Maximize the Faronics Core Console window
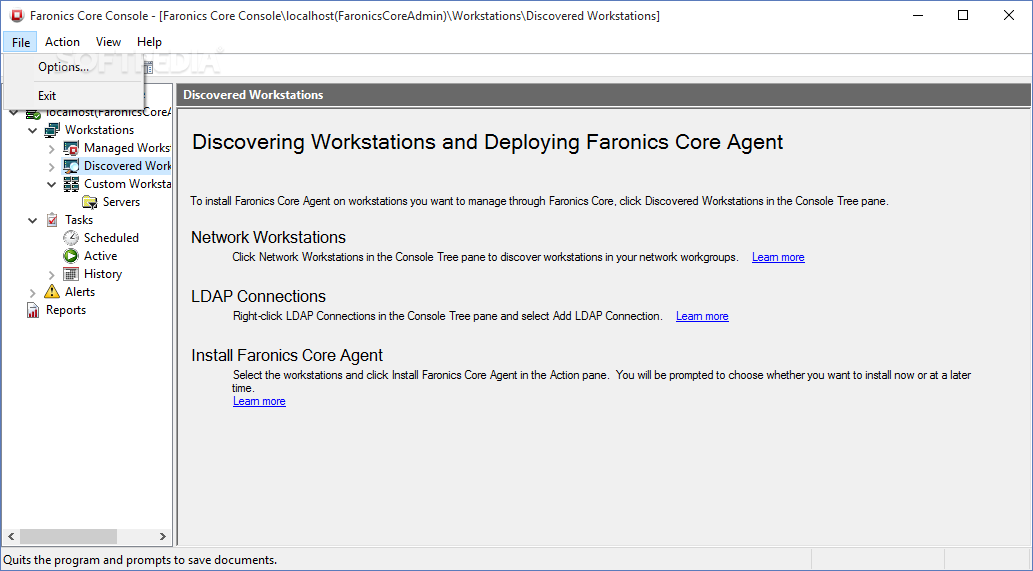Image resolution: width=1033 pixels, height=571 pixels. coord(963,15)
